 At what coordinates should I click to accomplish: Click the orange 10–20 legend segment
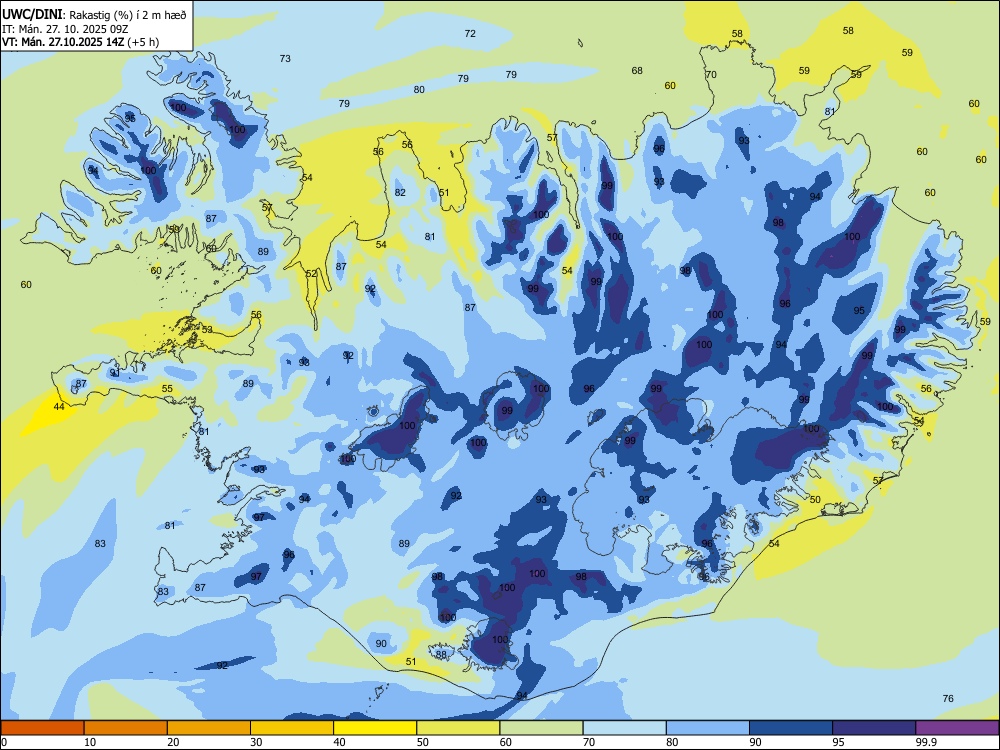click(126, 728)
